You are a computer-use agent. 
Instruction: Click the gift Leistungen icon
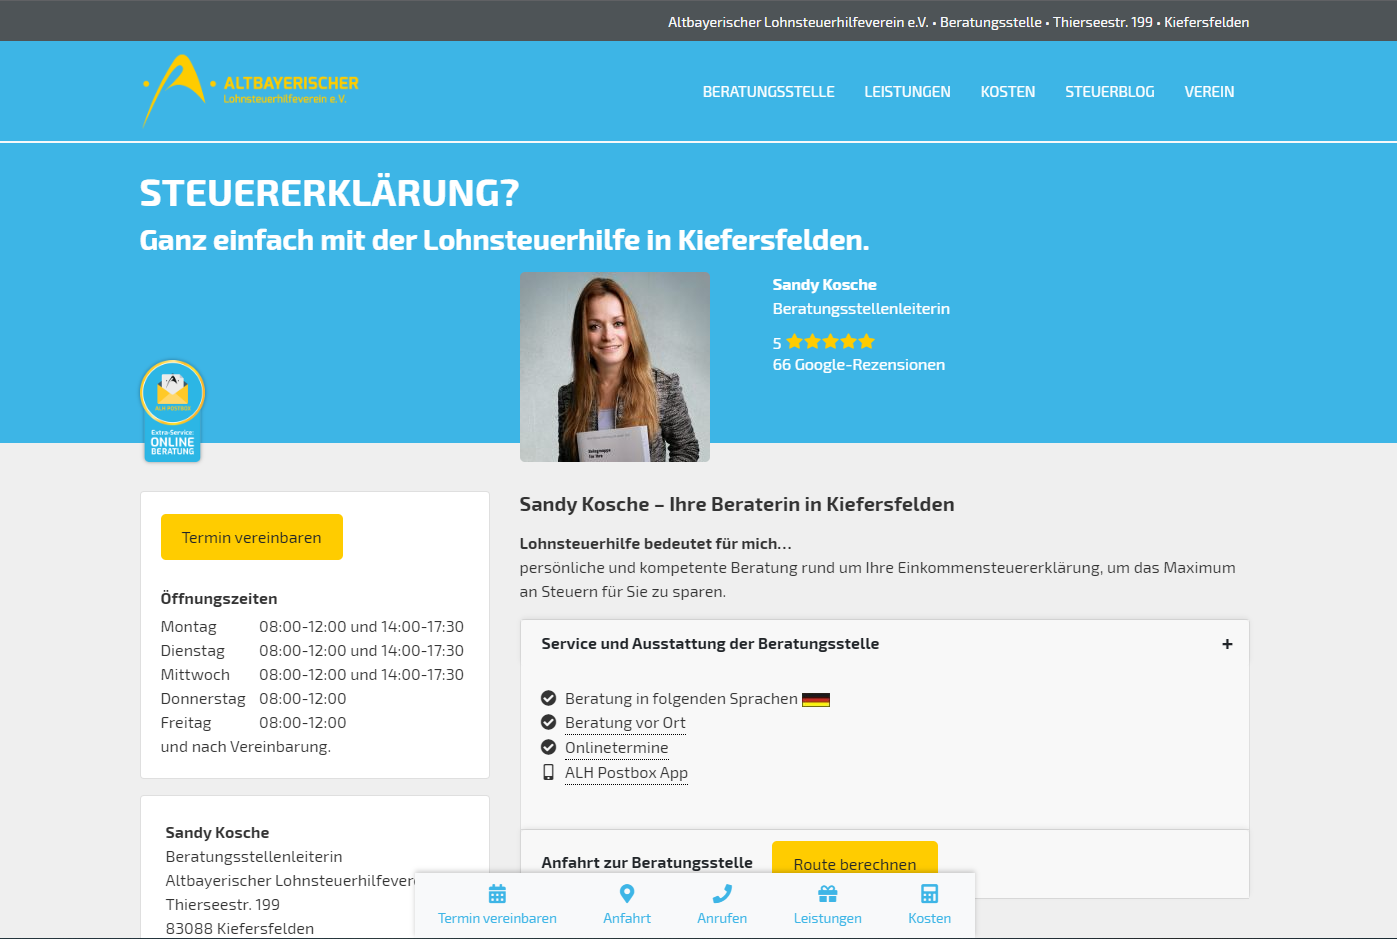(x=828, y=894)
